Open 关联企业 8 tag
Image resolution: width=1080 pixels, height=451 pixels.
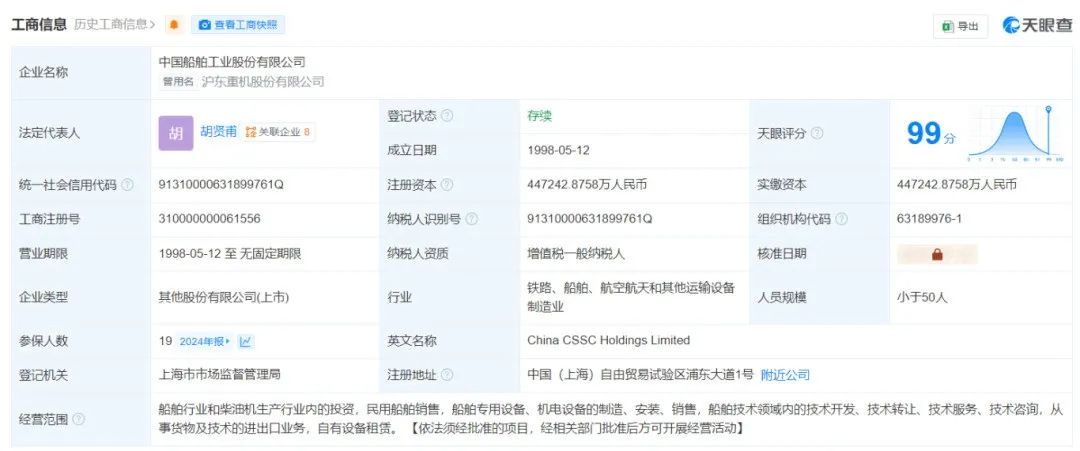pyautogui.click(x=278, y=132)
